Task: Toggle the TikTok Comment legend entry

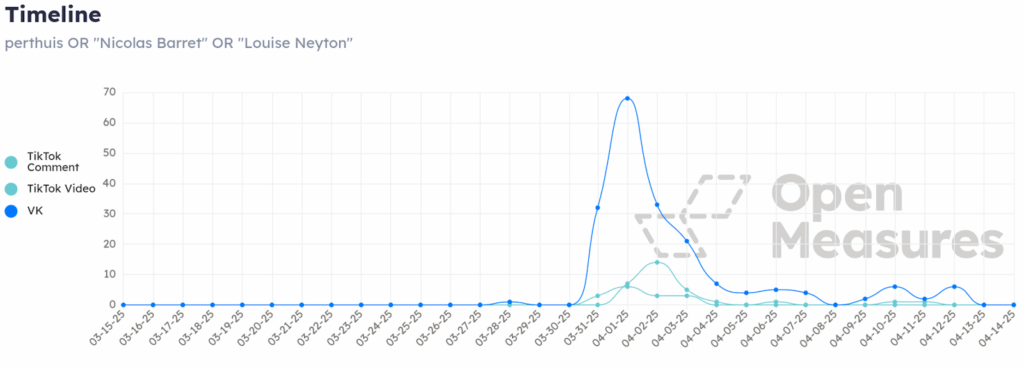Action: [42, 162]
